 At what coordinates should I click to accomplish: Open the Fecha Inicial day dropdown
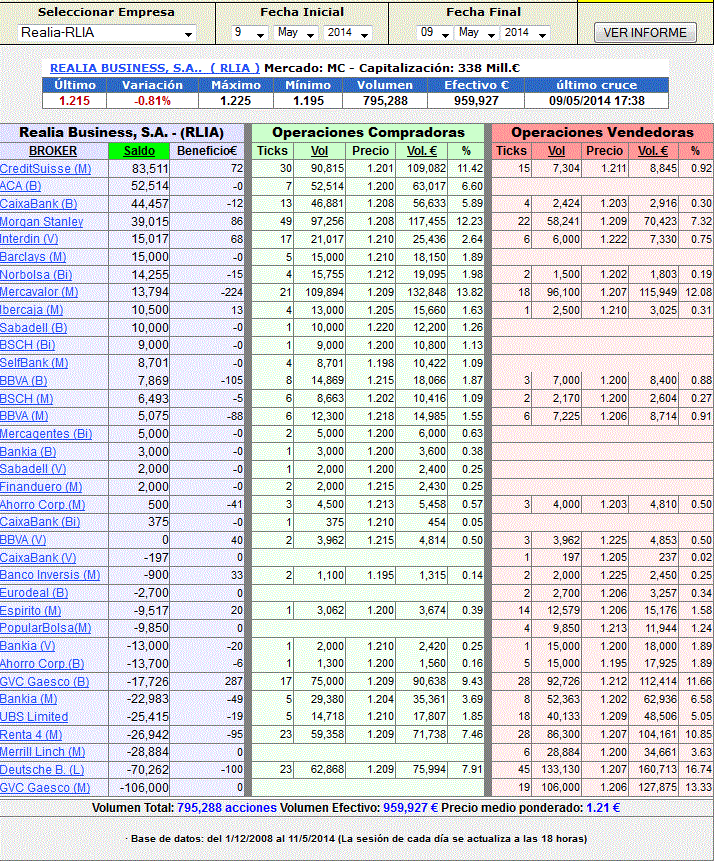click(250, 33)
